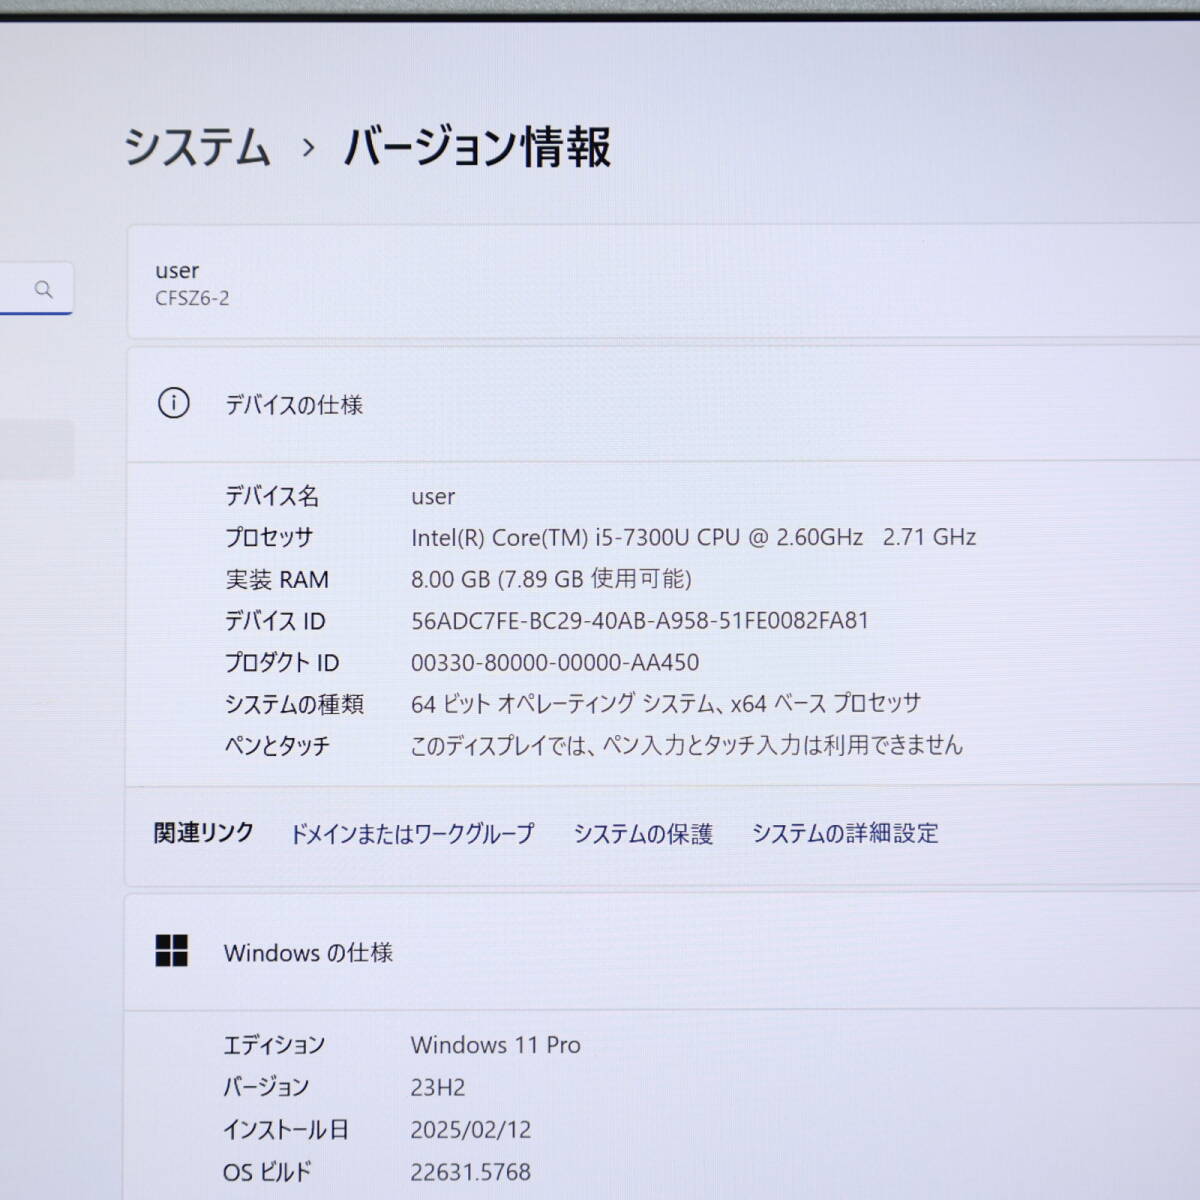
Task: Select device ID 56ADC7FE-BC29-40AB-A958-51FE0082FA81
Action: coord(640,620)
